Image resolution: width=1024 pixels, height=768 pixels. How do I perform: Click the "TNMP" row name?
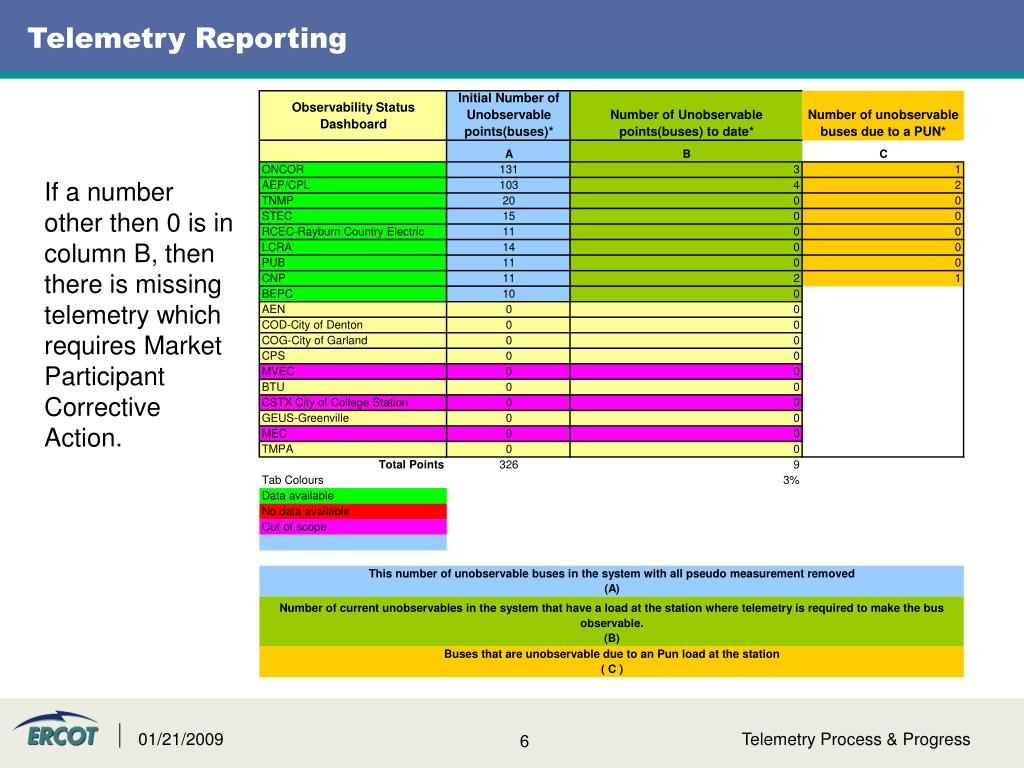(353, 200)
